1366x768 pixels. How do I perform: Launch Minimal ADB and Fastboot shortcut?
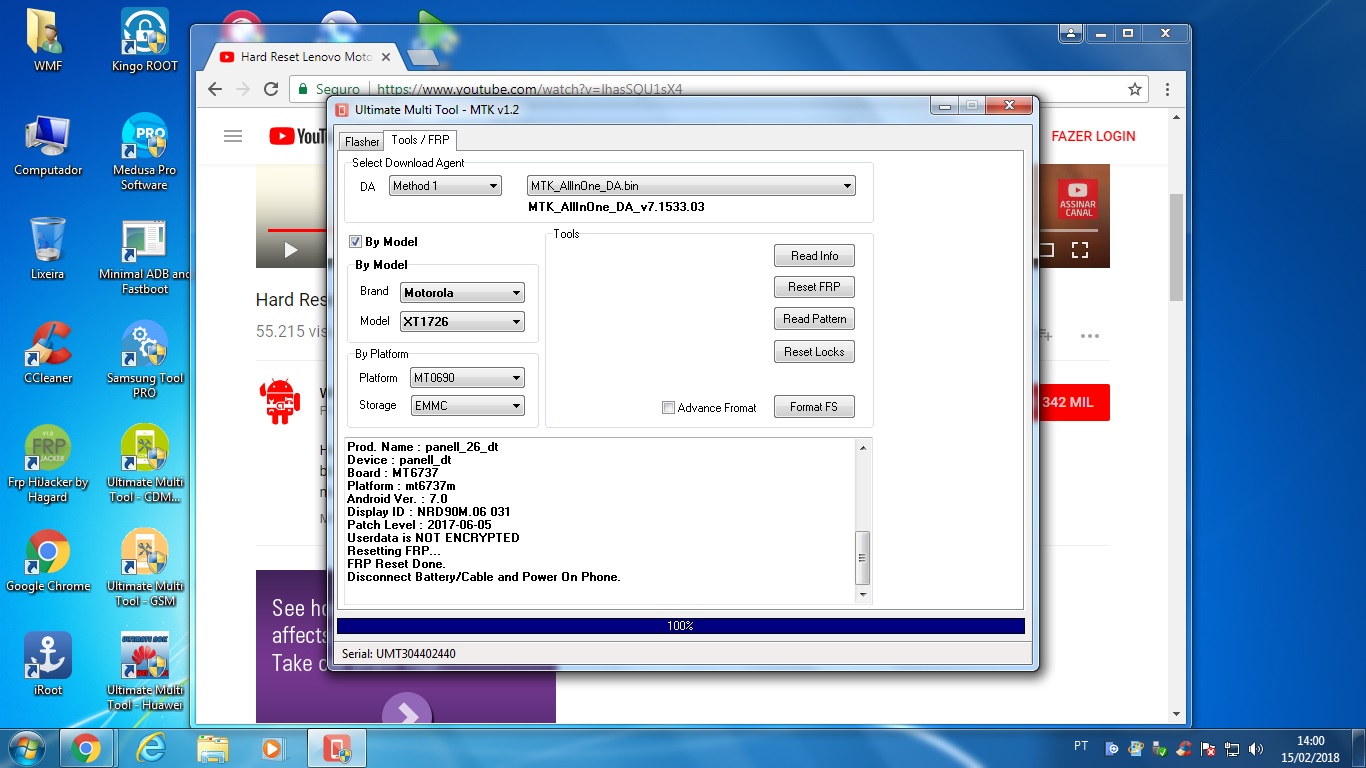click(144, 257)
